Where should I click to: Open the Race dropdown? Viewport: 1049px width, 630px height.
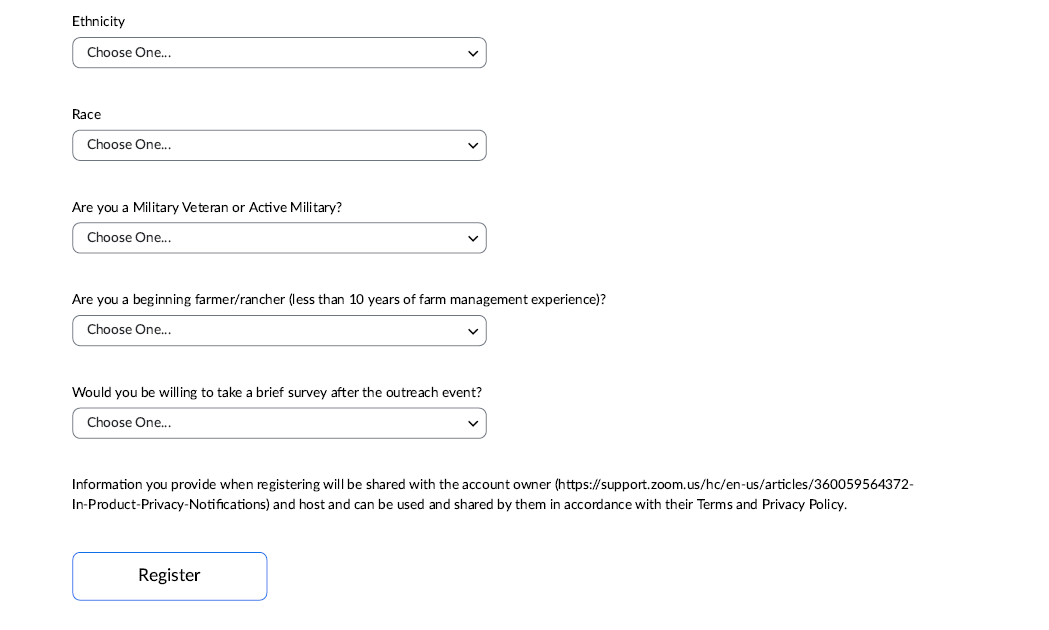pyautogui.click(x=278, y=145)
